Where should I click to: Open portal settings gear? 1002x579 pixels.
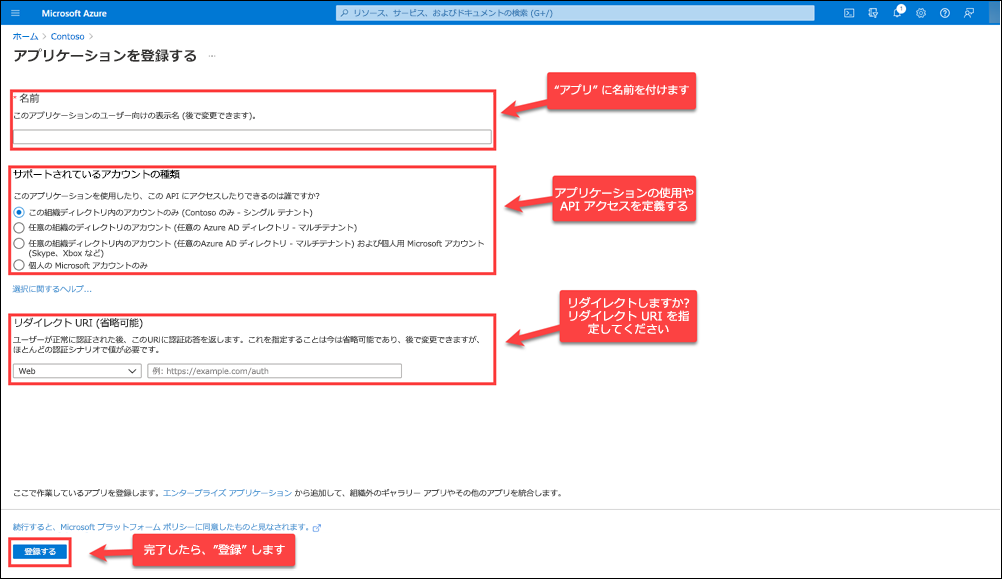click(921, 13)
